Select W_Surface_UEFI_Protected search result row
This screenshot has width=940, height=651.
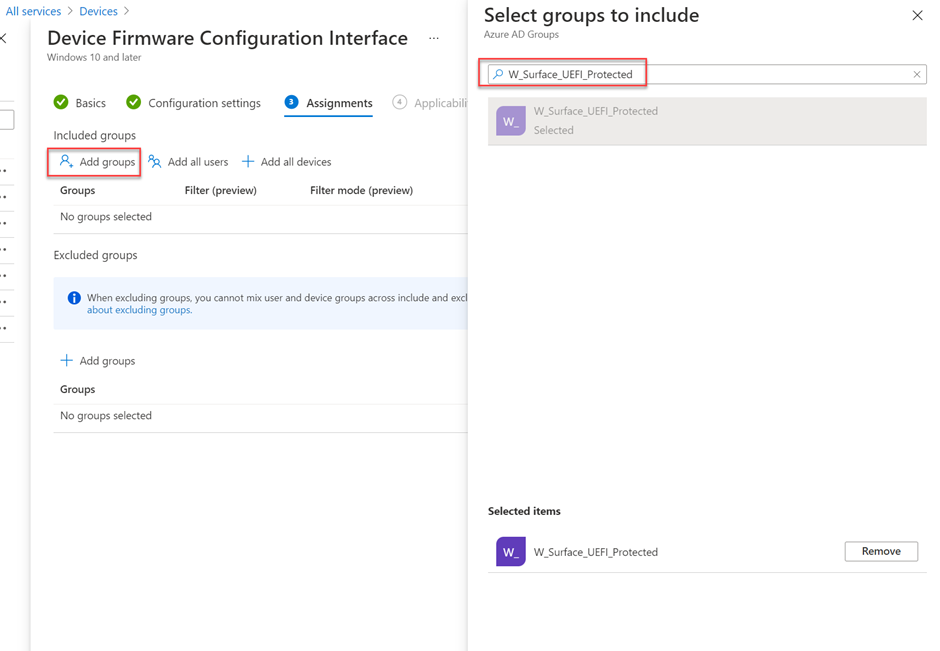tap(706, 120)
